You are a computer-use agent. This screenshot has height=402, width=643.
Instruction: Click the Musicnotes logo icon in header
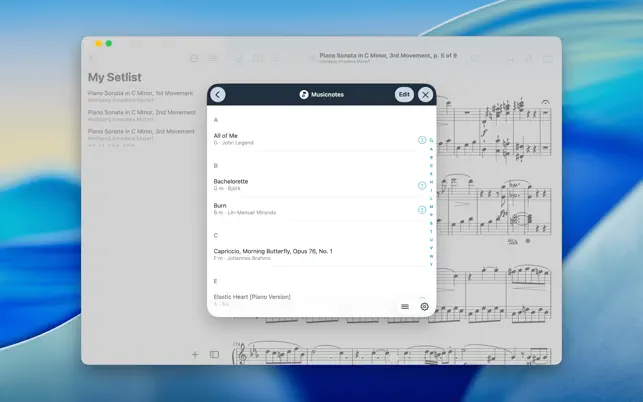click(x=304, y=94)
